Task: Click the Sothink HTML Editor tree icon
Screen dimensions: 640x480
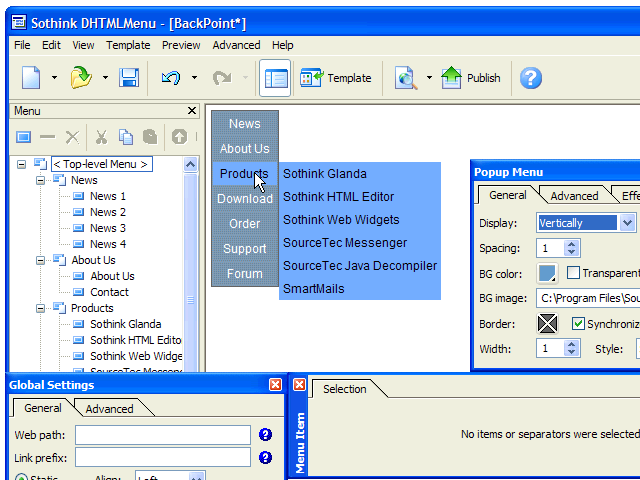Action: [79, 340]
